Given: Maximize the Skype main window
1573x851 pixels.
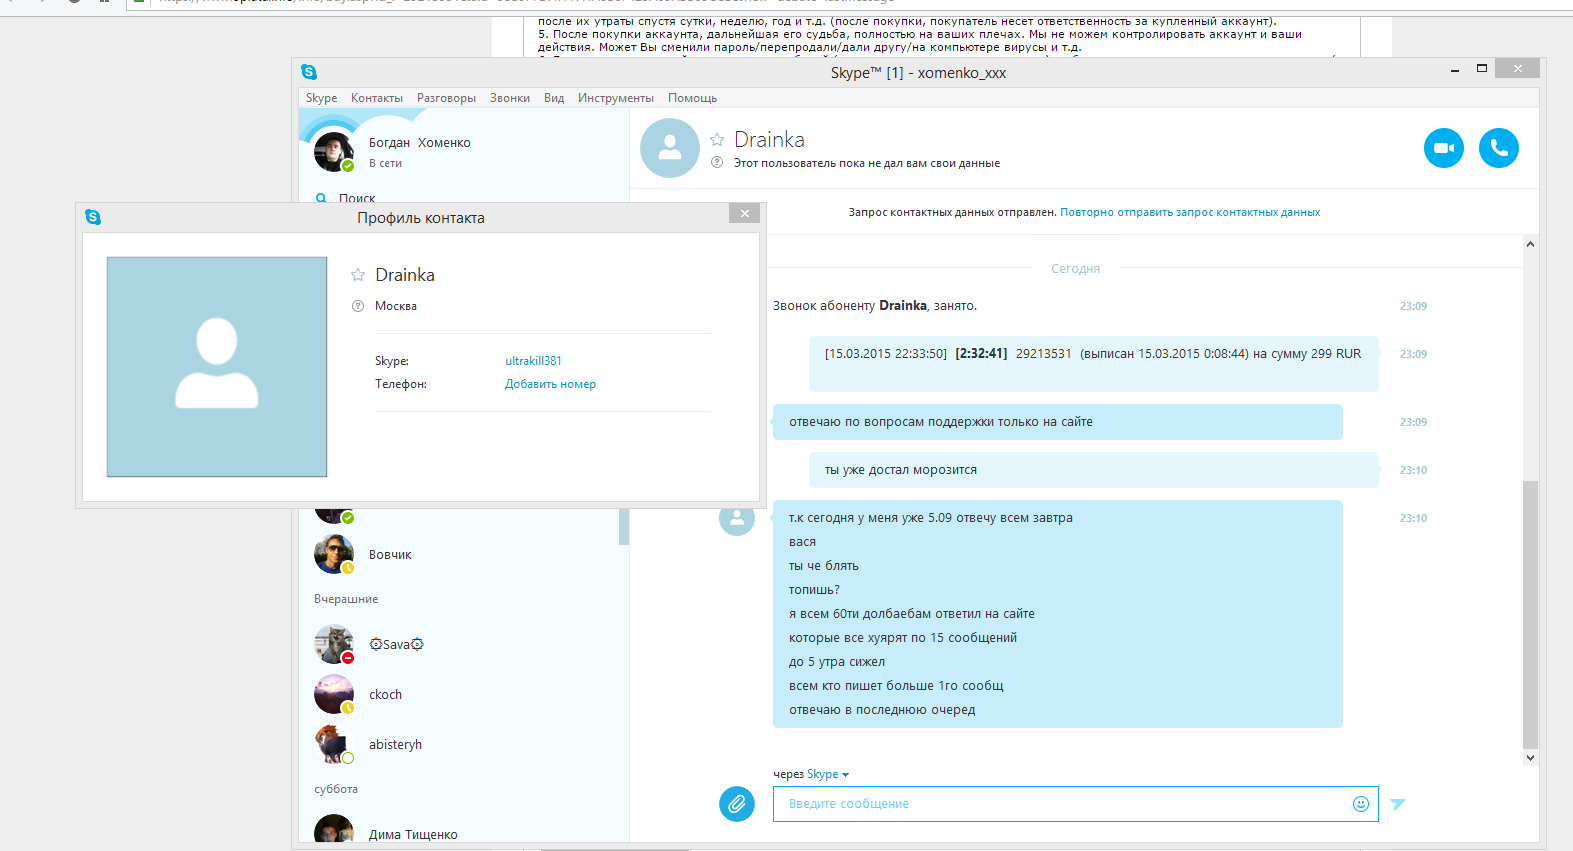Looking at the screenshot, I should coord(1482,69).
